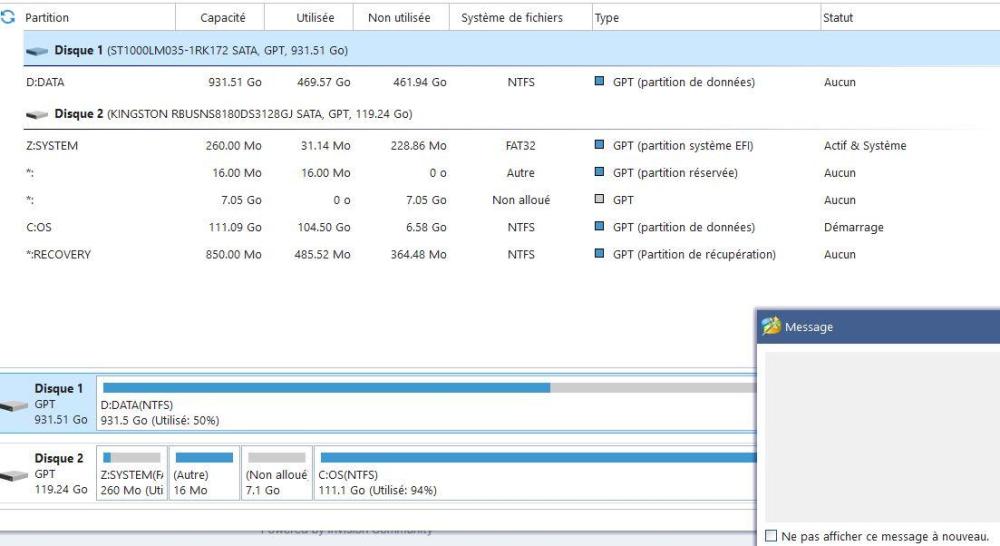
Task: Check 'Ne pas afficher ce message à nouveau'
Action: 770,536
